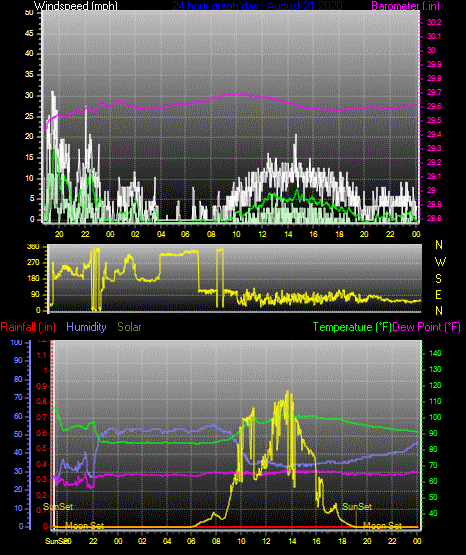Select the 06 hour label under windspeed chart
The width and height of the screenshot is (466, 555).
[x=185, y=234]
